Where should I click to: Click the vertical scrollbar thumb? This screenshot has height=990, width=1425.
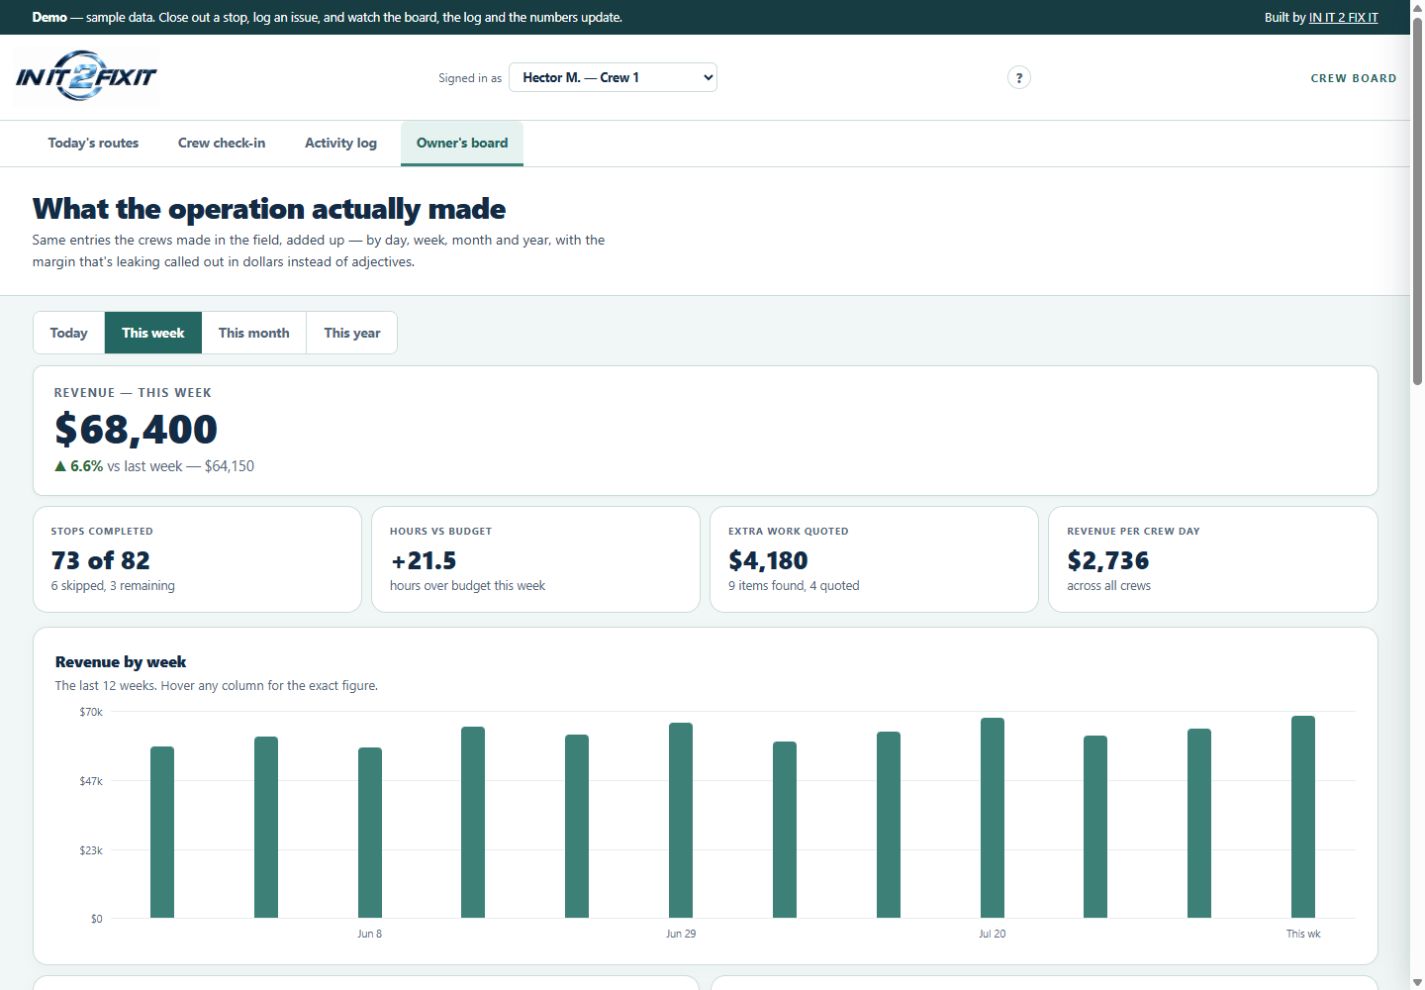click(x=1417, y=200)
